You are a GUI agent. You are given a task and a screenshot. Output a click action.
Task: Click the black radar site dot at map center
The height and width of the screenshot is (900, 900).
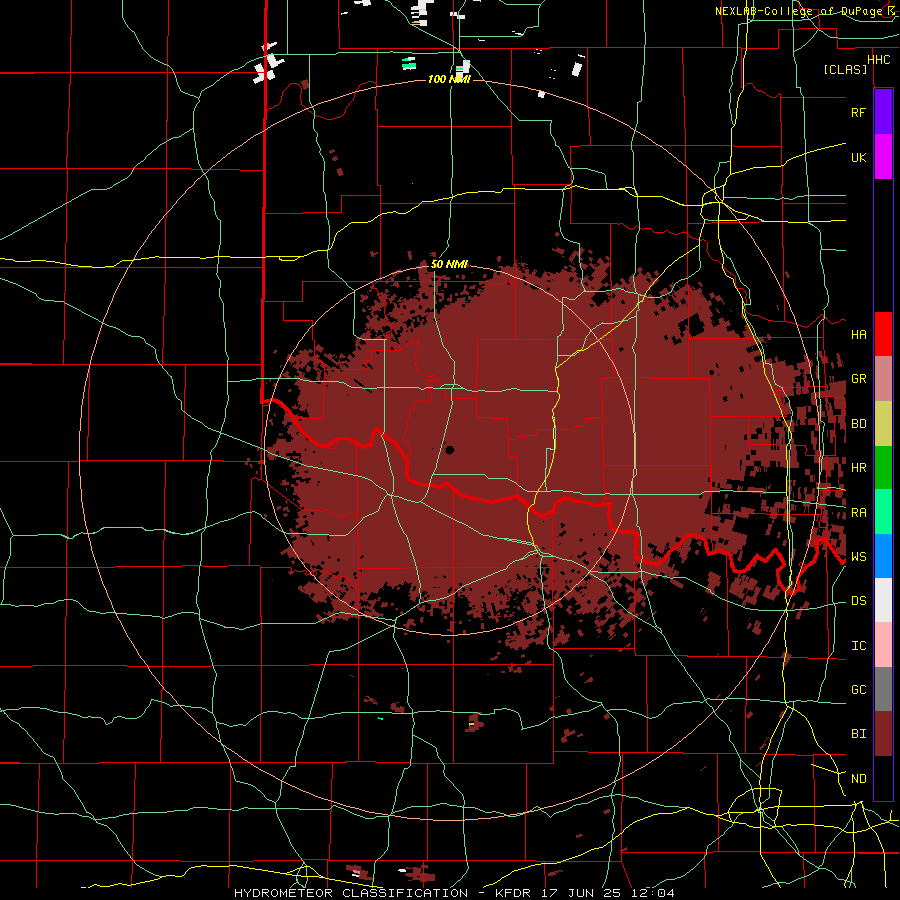[449, 450]
